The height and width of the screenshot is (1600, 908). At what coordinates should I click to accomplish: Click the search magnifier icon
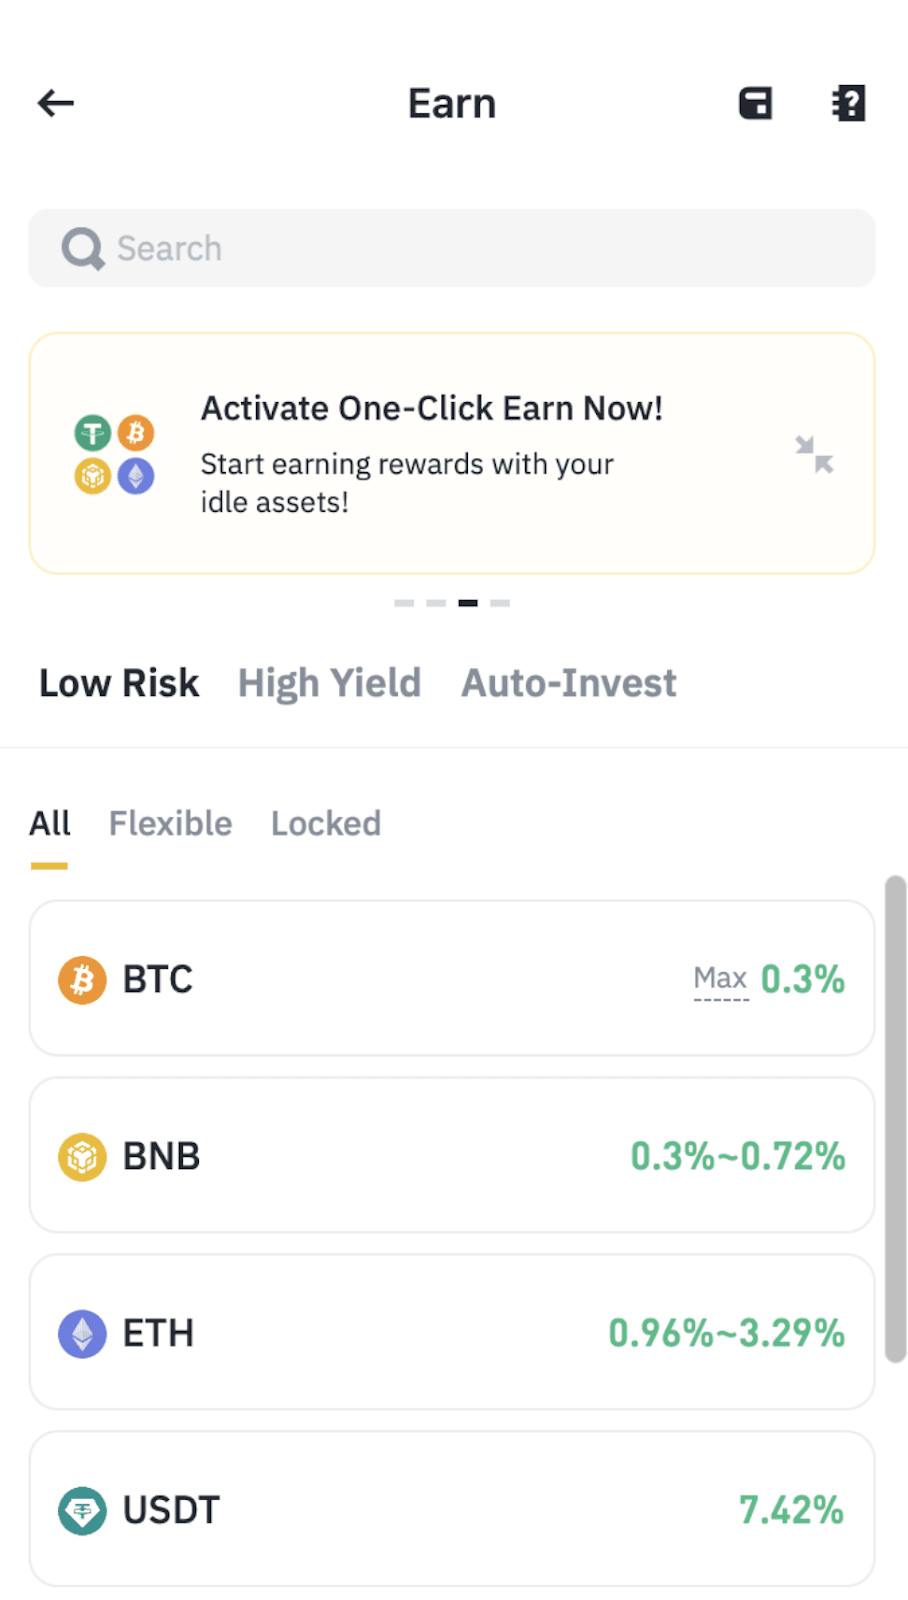pyautogui.click(x=82, y=249)
